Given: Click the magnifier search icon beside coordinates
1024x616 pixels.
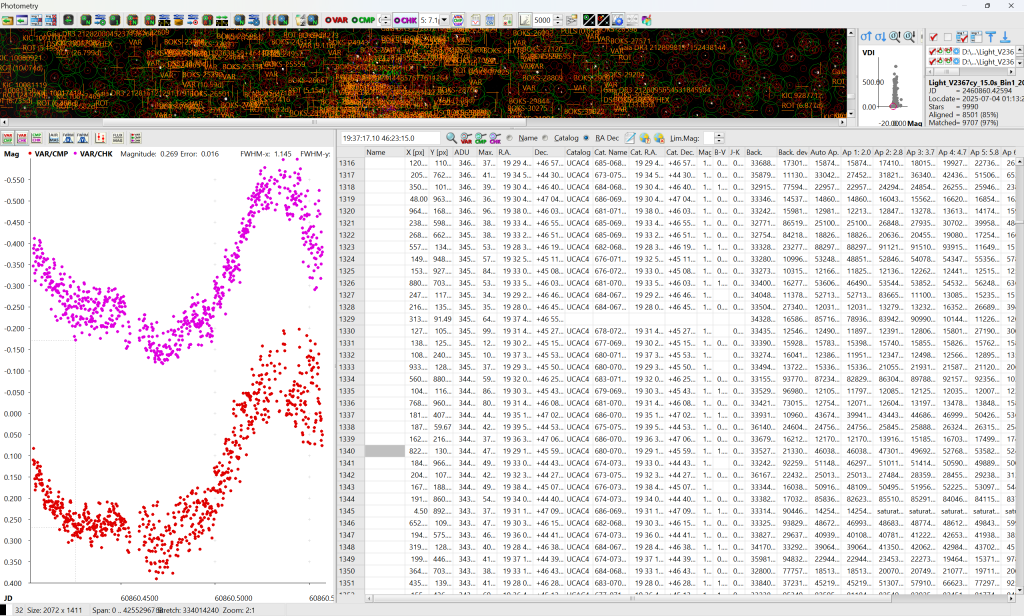Looking at the screenshot, I should (x=451, y=138).
